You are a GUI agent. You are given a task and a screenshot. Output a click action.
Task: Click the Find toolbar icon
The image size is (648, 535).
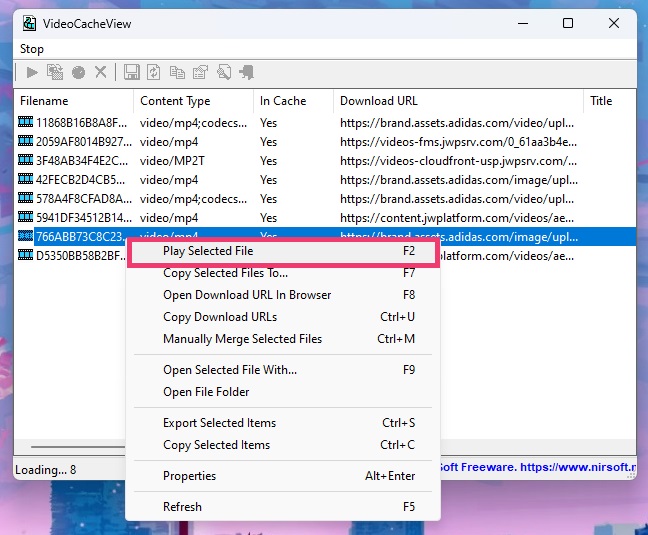224,72
